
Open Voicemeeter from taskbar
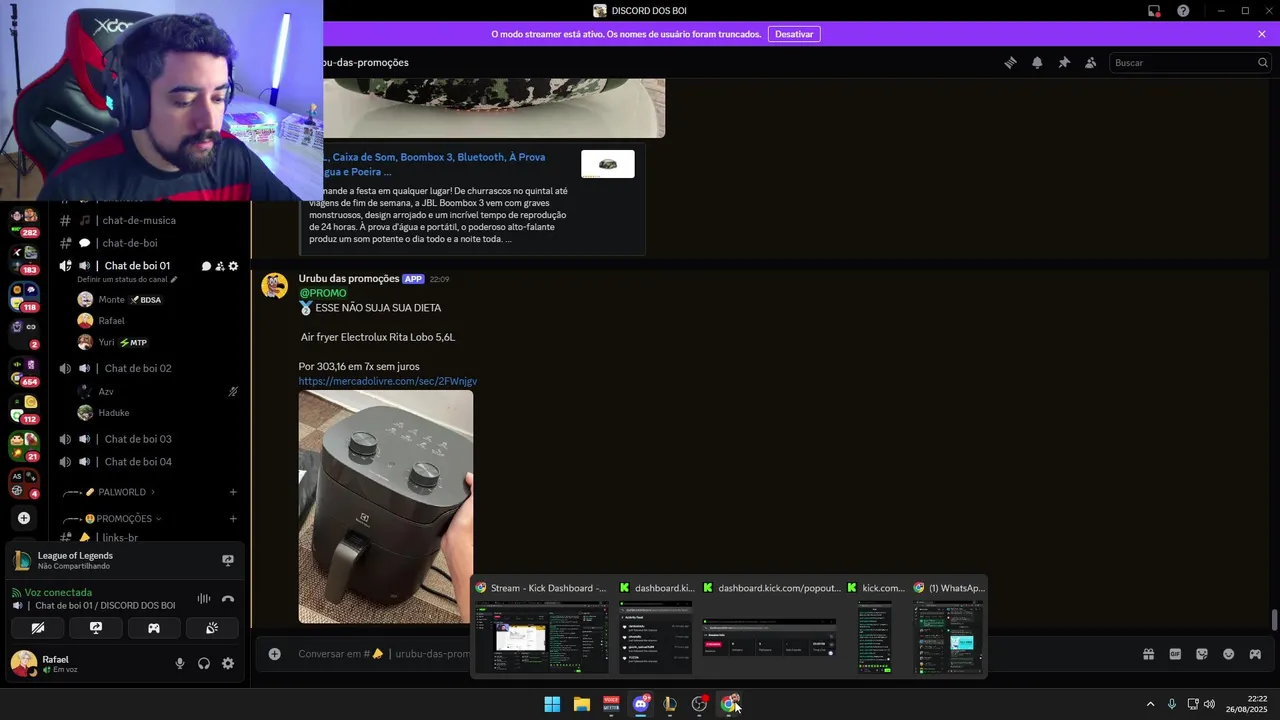click(611, 704)
